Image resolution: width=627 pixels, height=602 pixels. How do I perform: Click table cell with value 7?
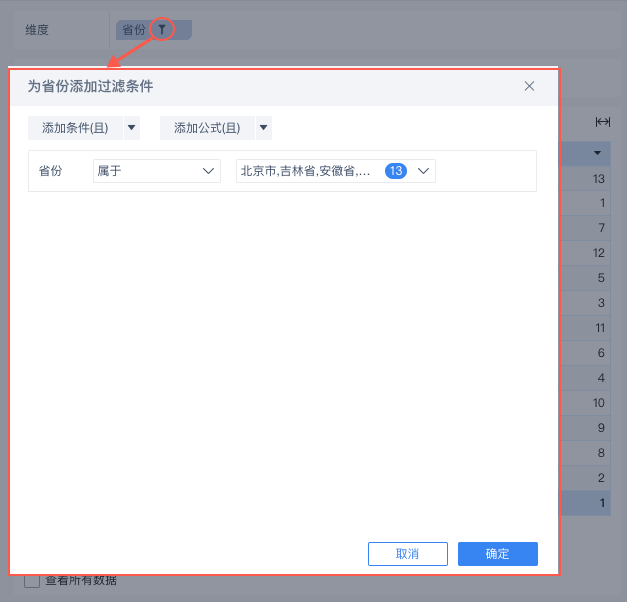[x=585, y=228]
